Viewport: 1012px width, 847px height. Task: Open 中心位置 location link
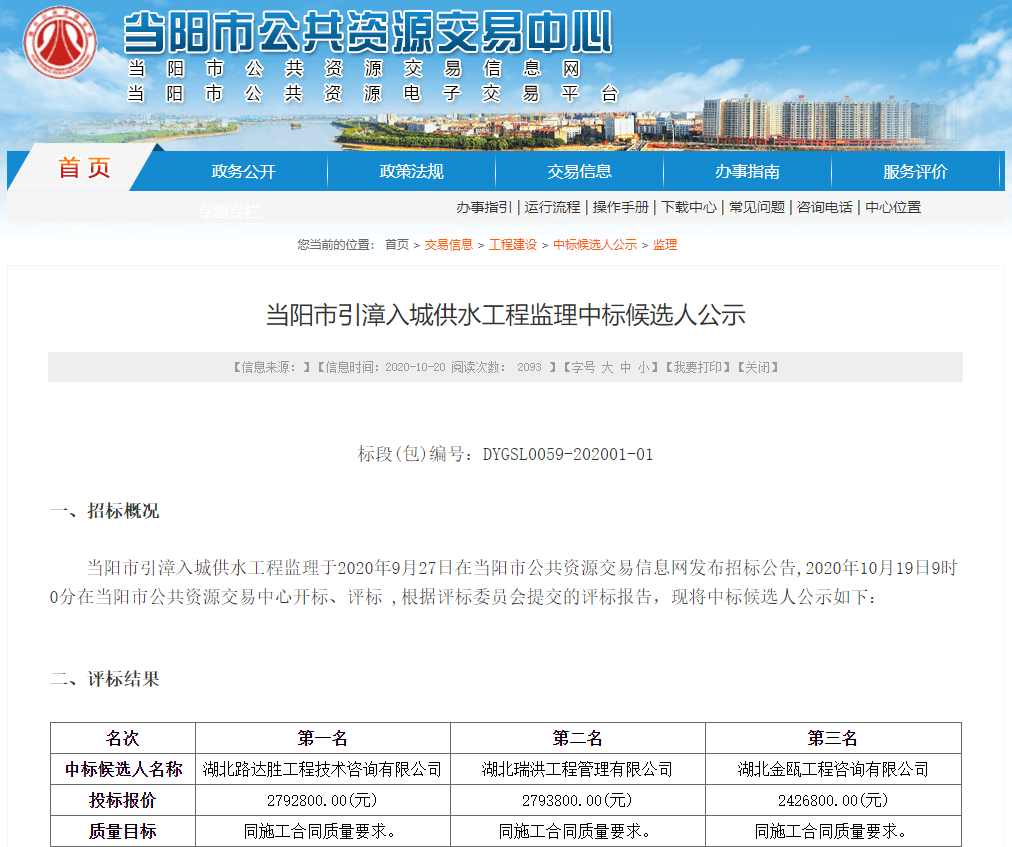(x=893, y=207)
